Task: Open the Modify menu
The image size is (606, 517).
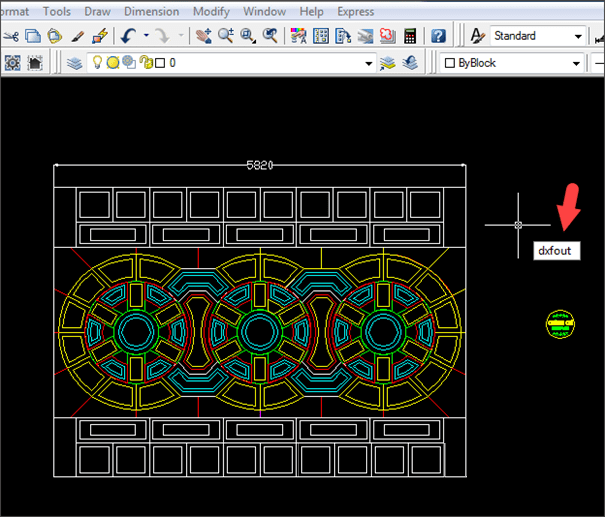Action: pyautogui.click(x=211, y=12)
